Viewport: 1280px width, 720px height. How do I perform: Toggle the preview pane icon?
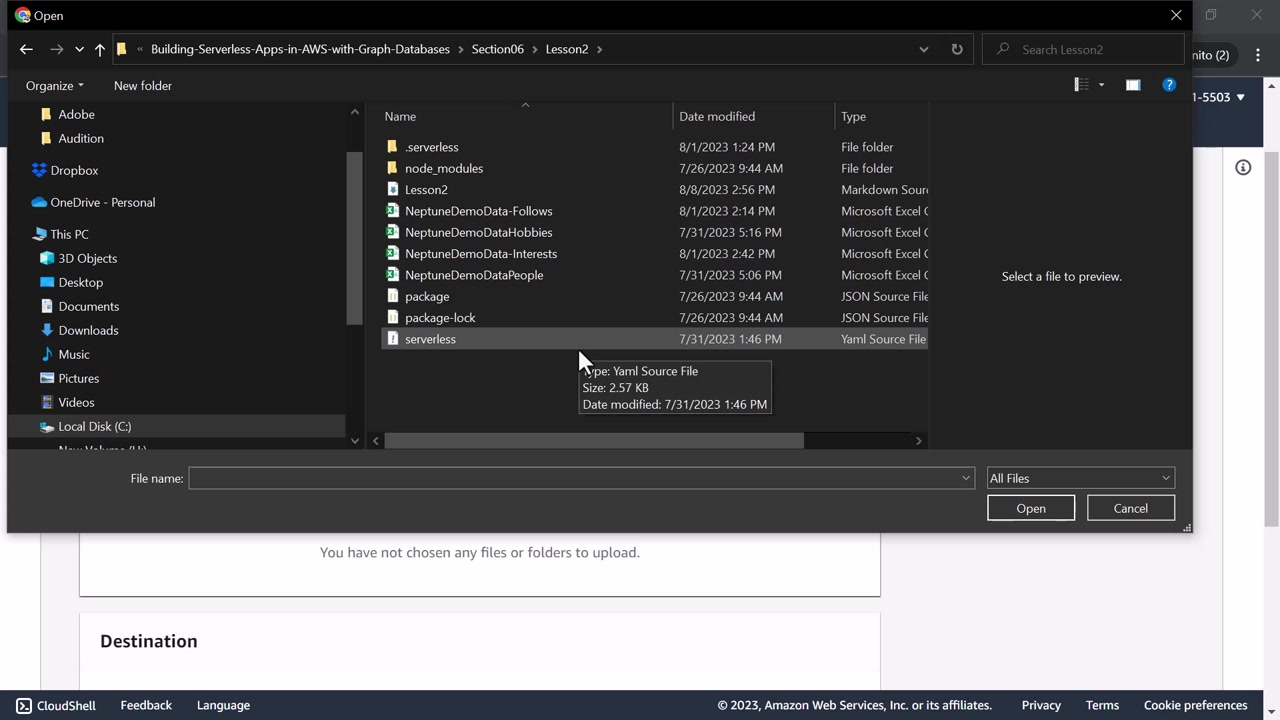click(1133, 85)
